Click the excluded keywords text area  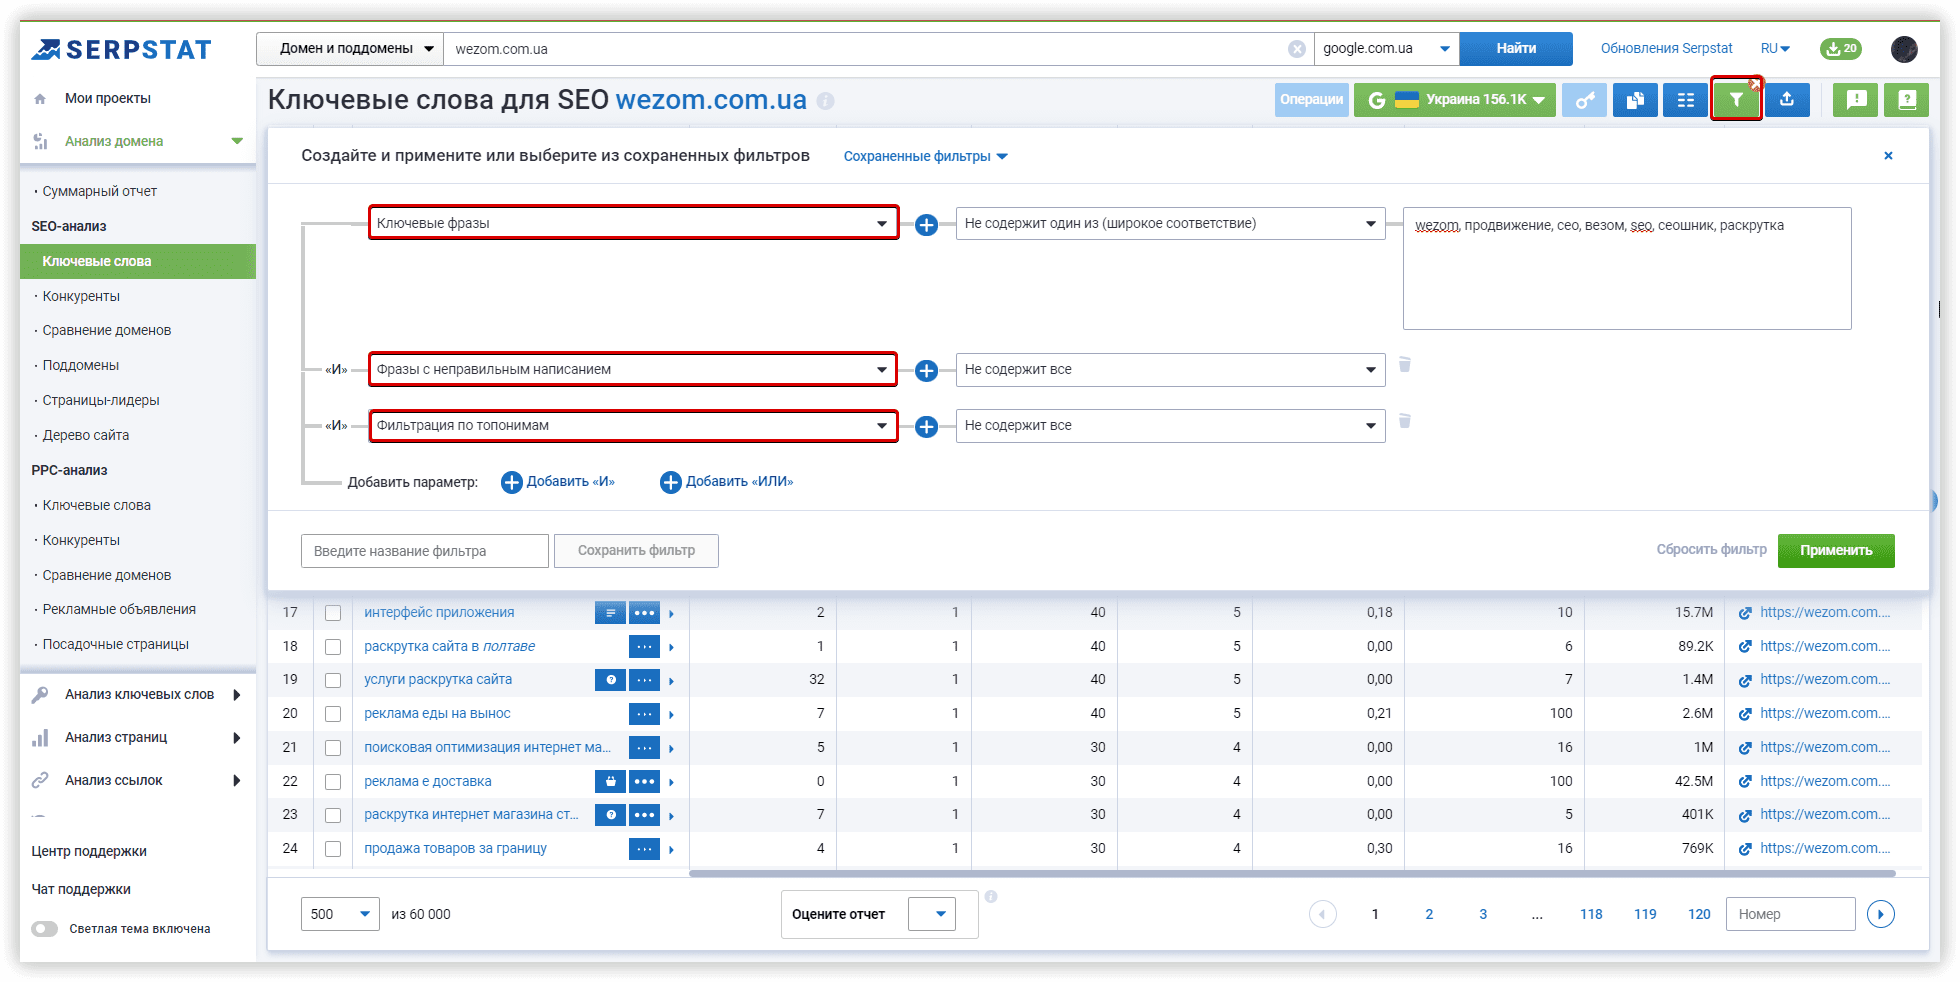coord(1627,268)
